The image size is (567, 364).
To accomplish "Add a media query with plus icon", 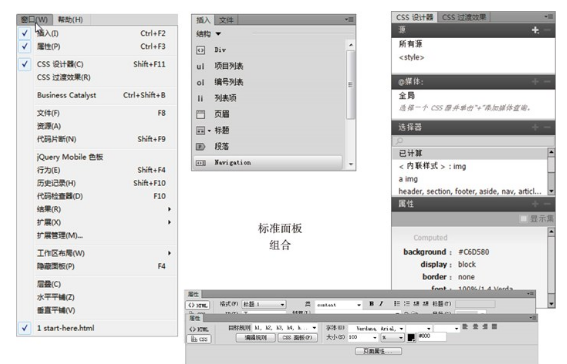I will 535,82.
